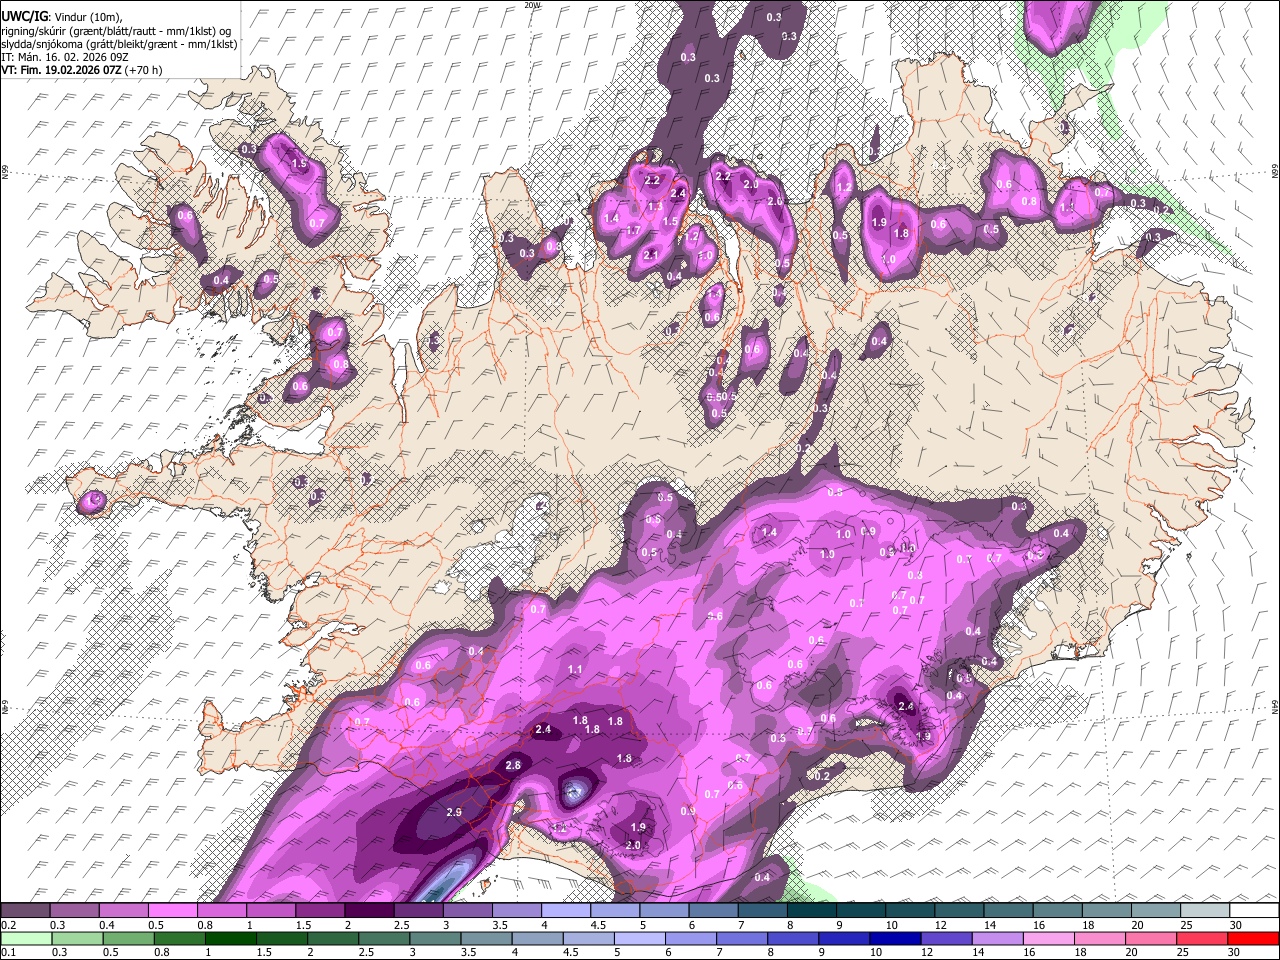
Task: Click the '0.2' label in the upper legend
Action: tap(8, 925)
